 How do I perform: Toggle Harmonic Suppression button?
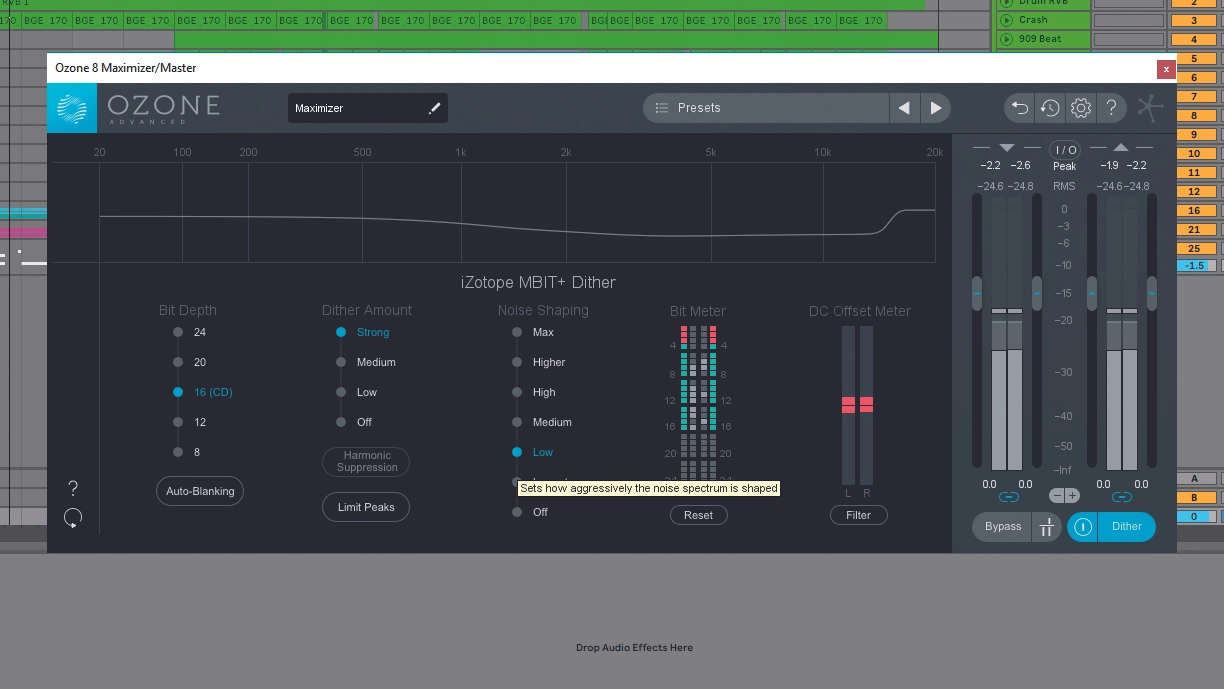366,461
